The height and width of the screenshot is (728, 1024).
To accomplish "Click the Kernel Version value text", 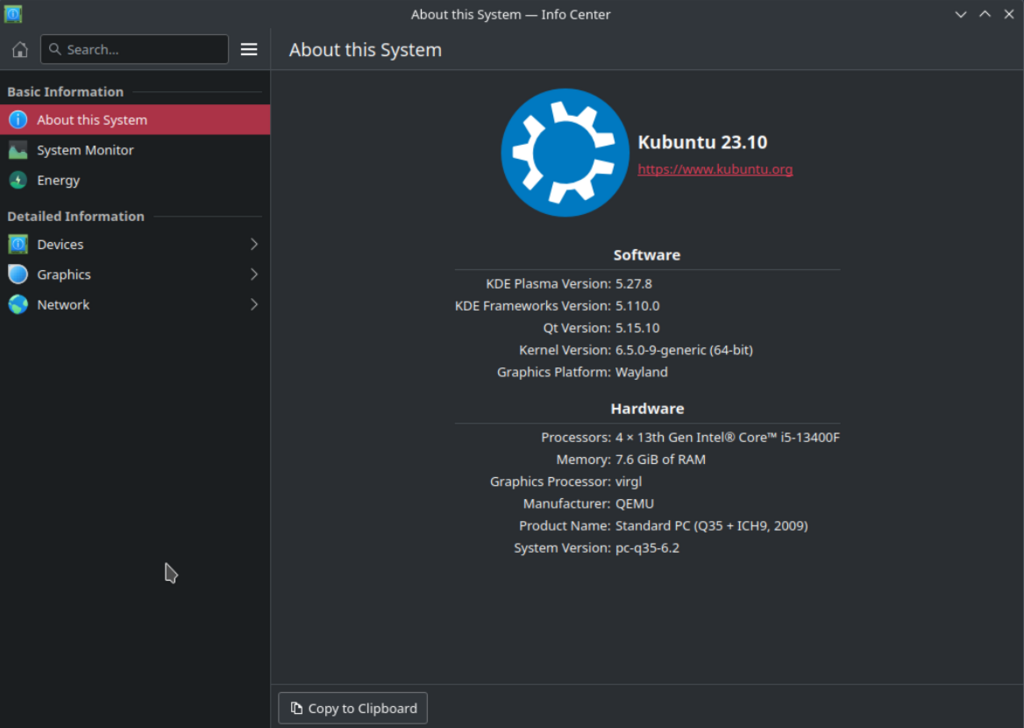I will point(684,350).
